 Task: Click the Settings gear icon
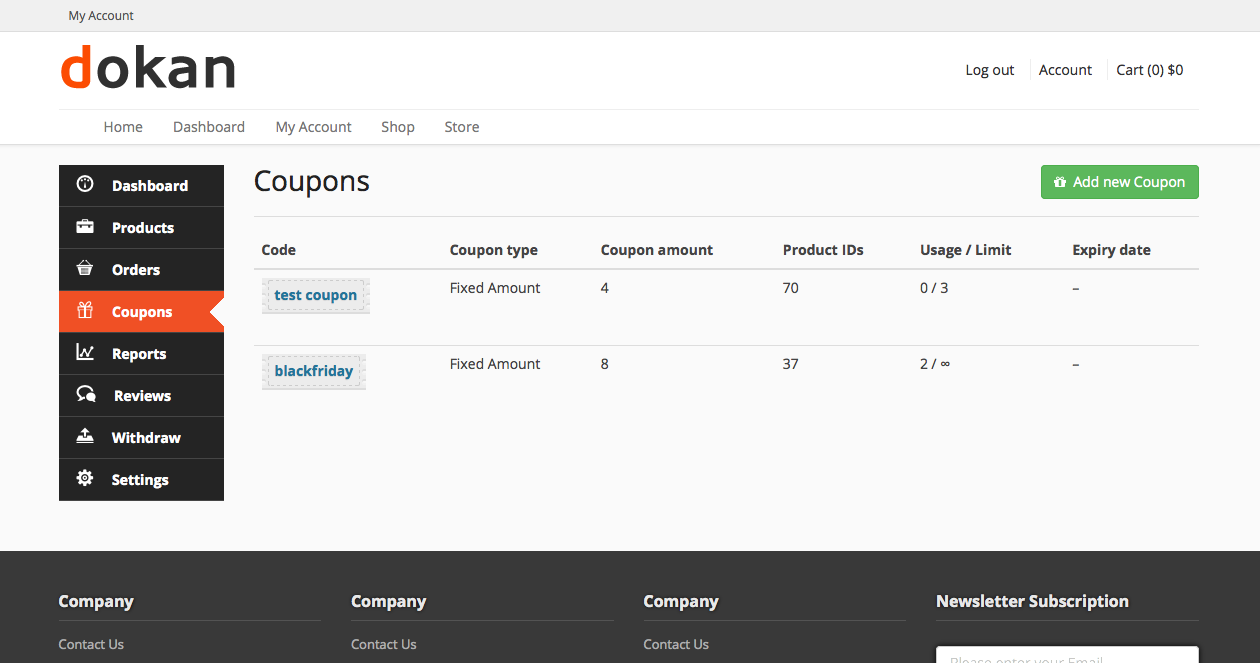coord(85,479)
